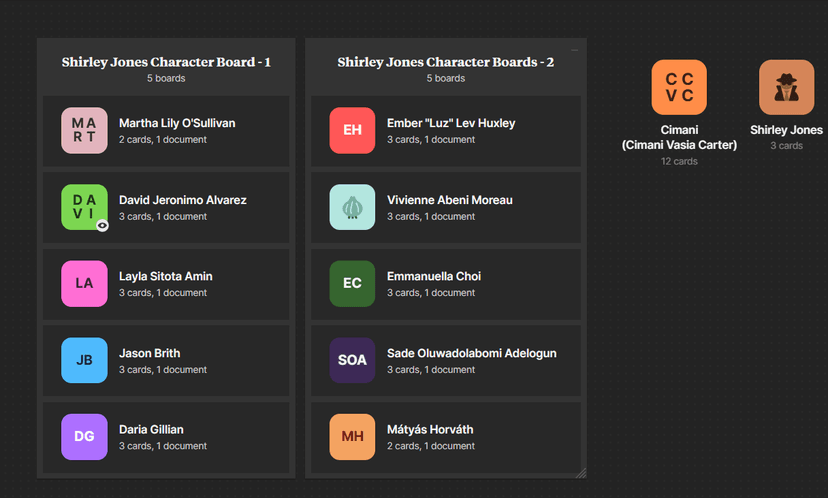The width and height of the screenshot is (828, 498).
Task: Click the red EH board icon
Action: point(352,131)
